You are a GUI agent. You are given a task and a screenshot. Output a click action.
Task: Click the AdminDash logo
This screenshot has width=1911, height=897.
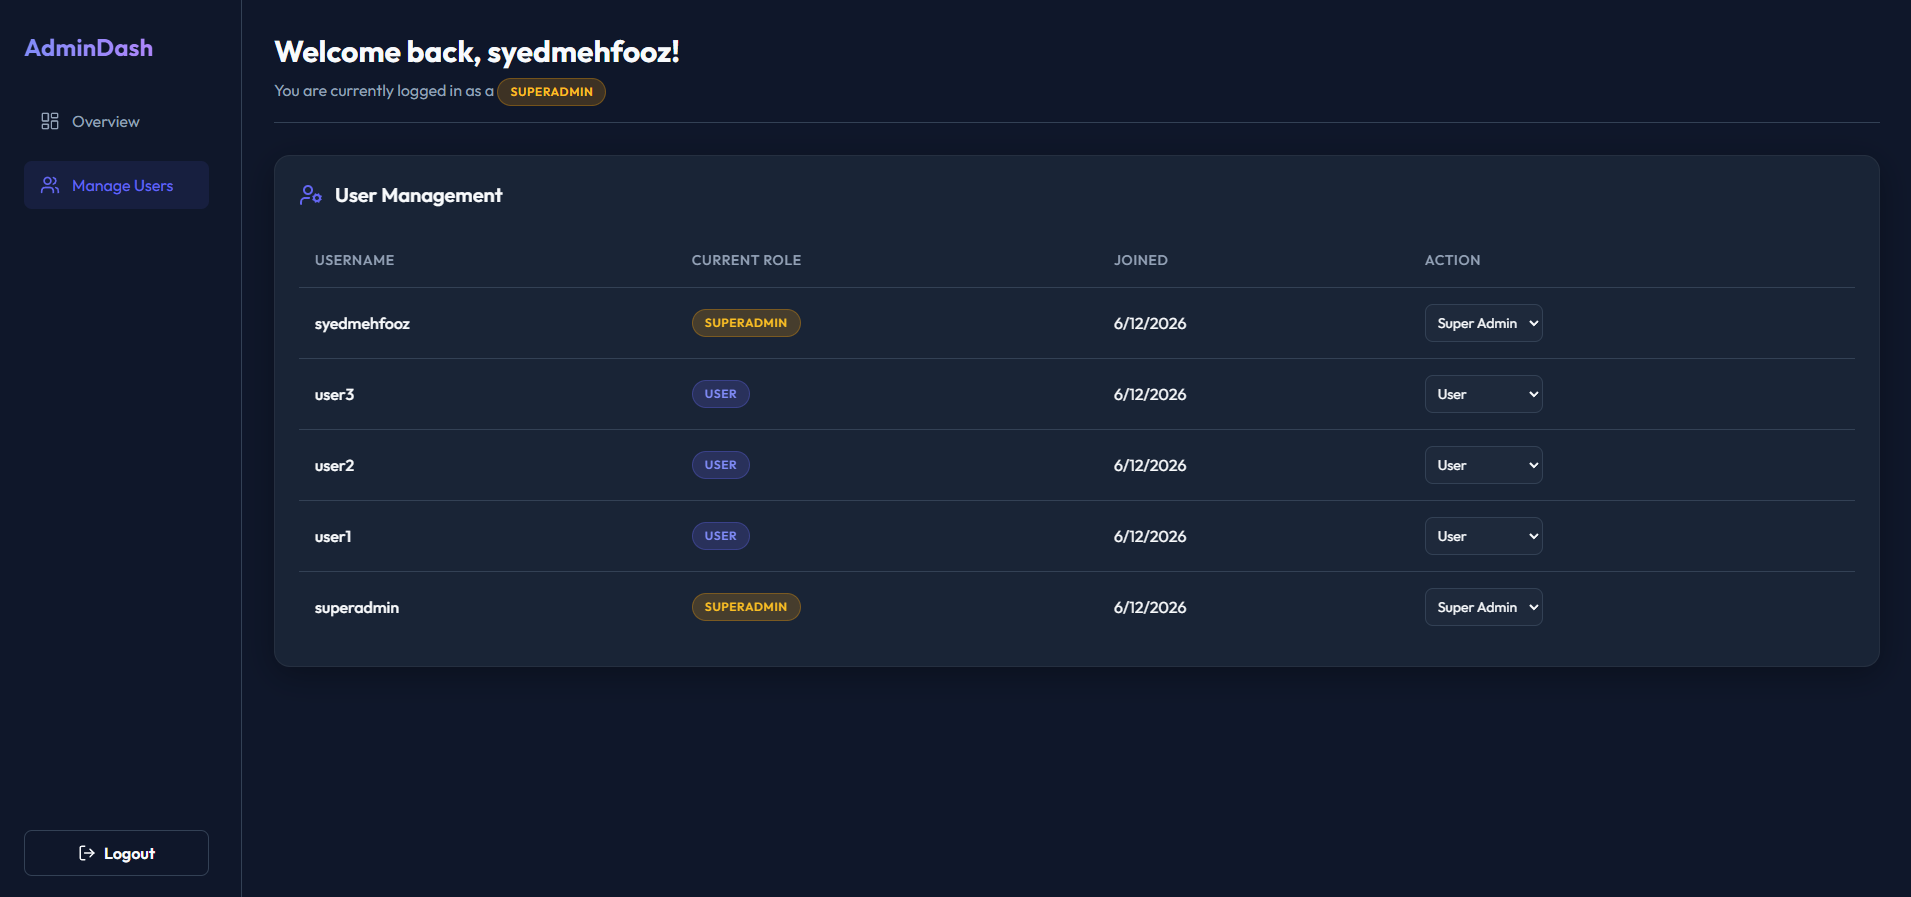point(89,47)
